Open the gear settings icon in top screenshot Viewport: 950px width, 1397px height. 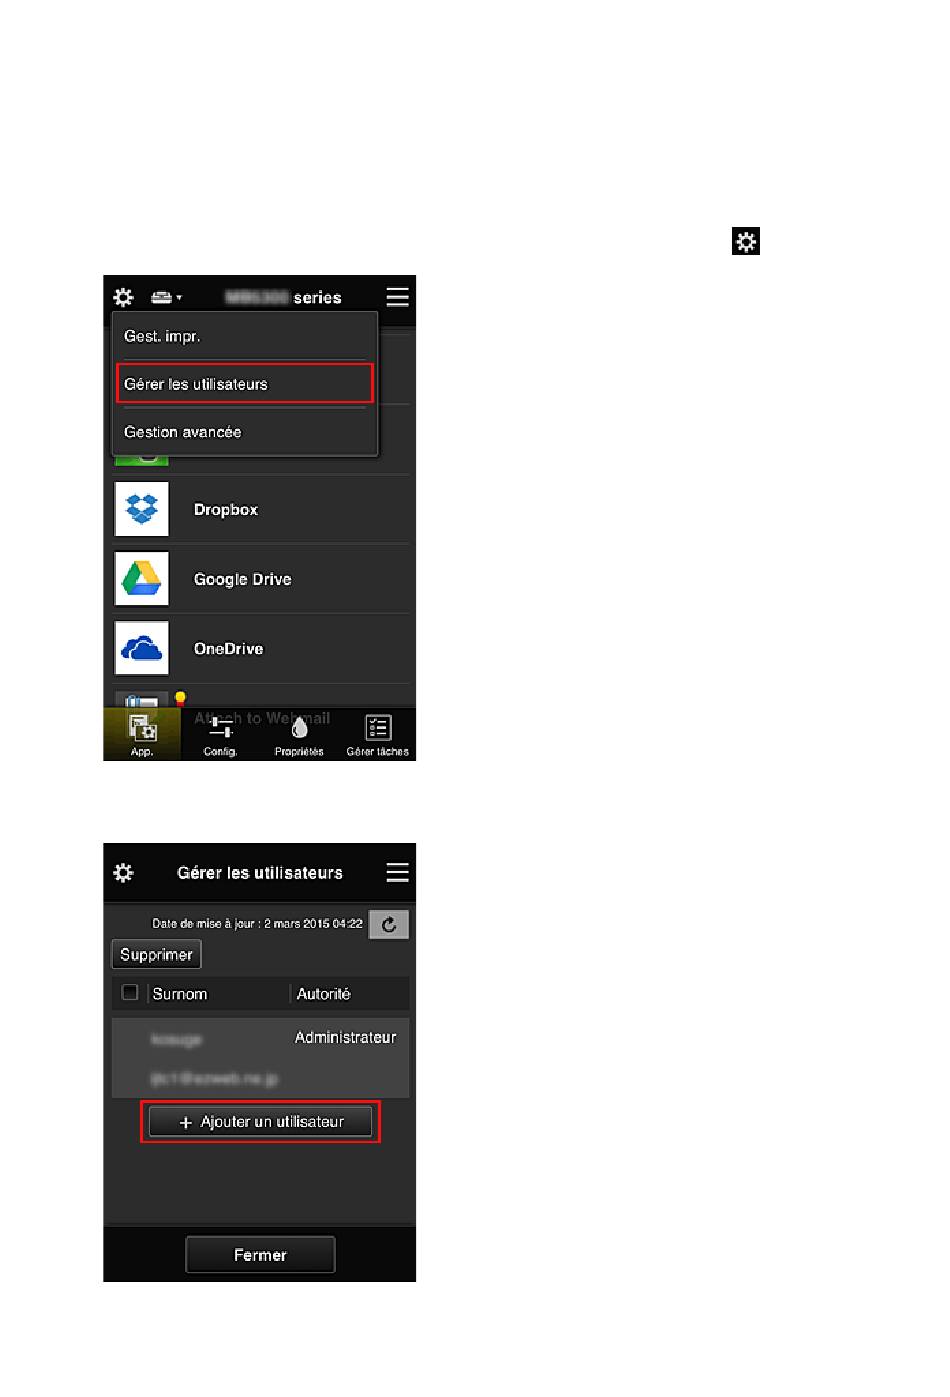pyautogui.click(x=123, y=297)
